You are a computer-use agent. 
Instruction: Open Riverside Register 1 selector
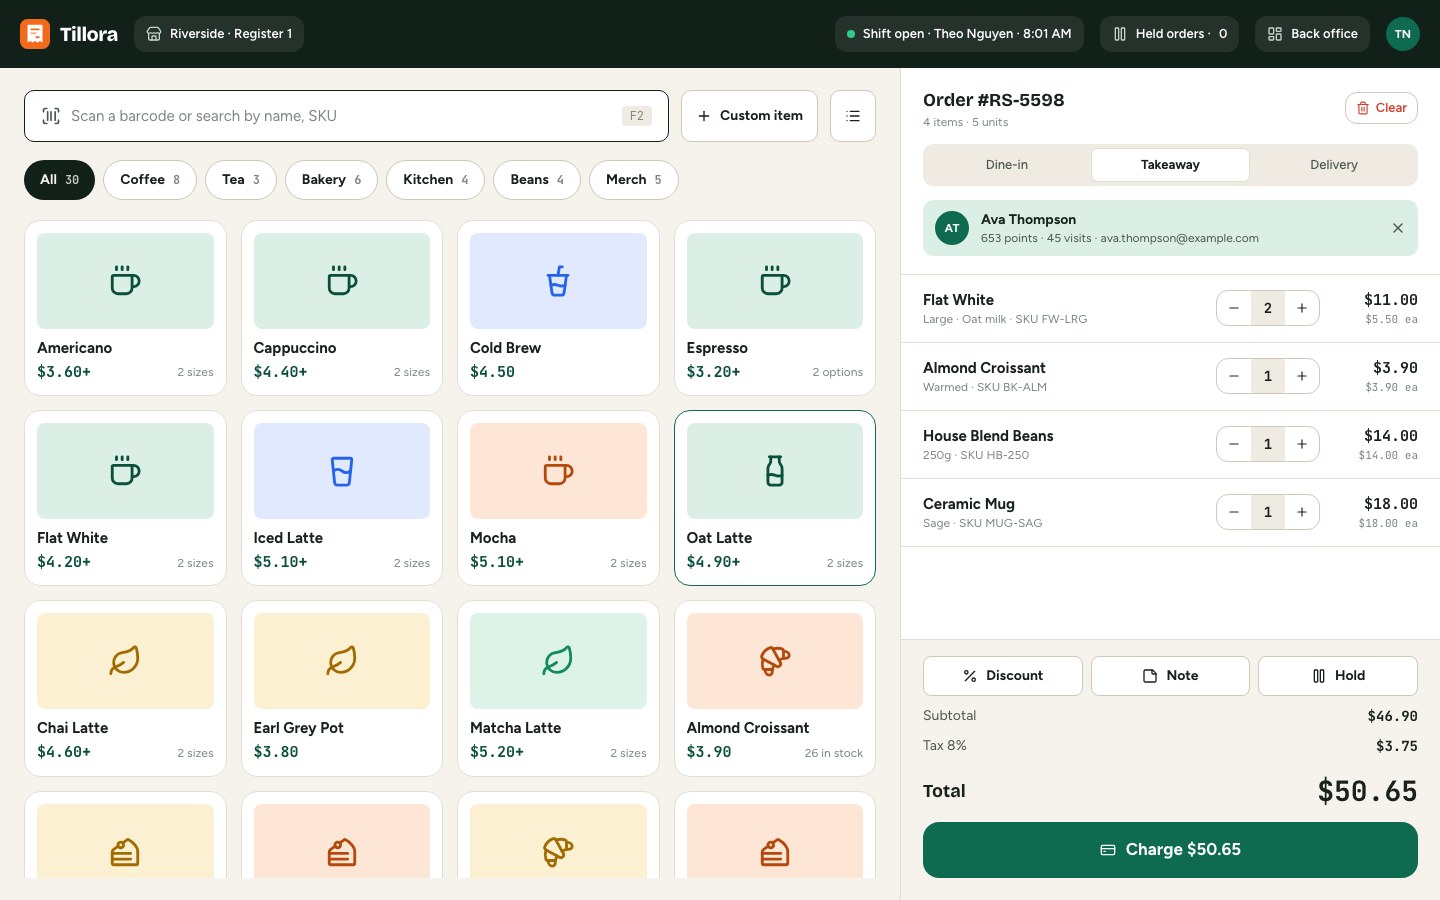point(219,34)
